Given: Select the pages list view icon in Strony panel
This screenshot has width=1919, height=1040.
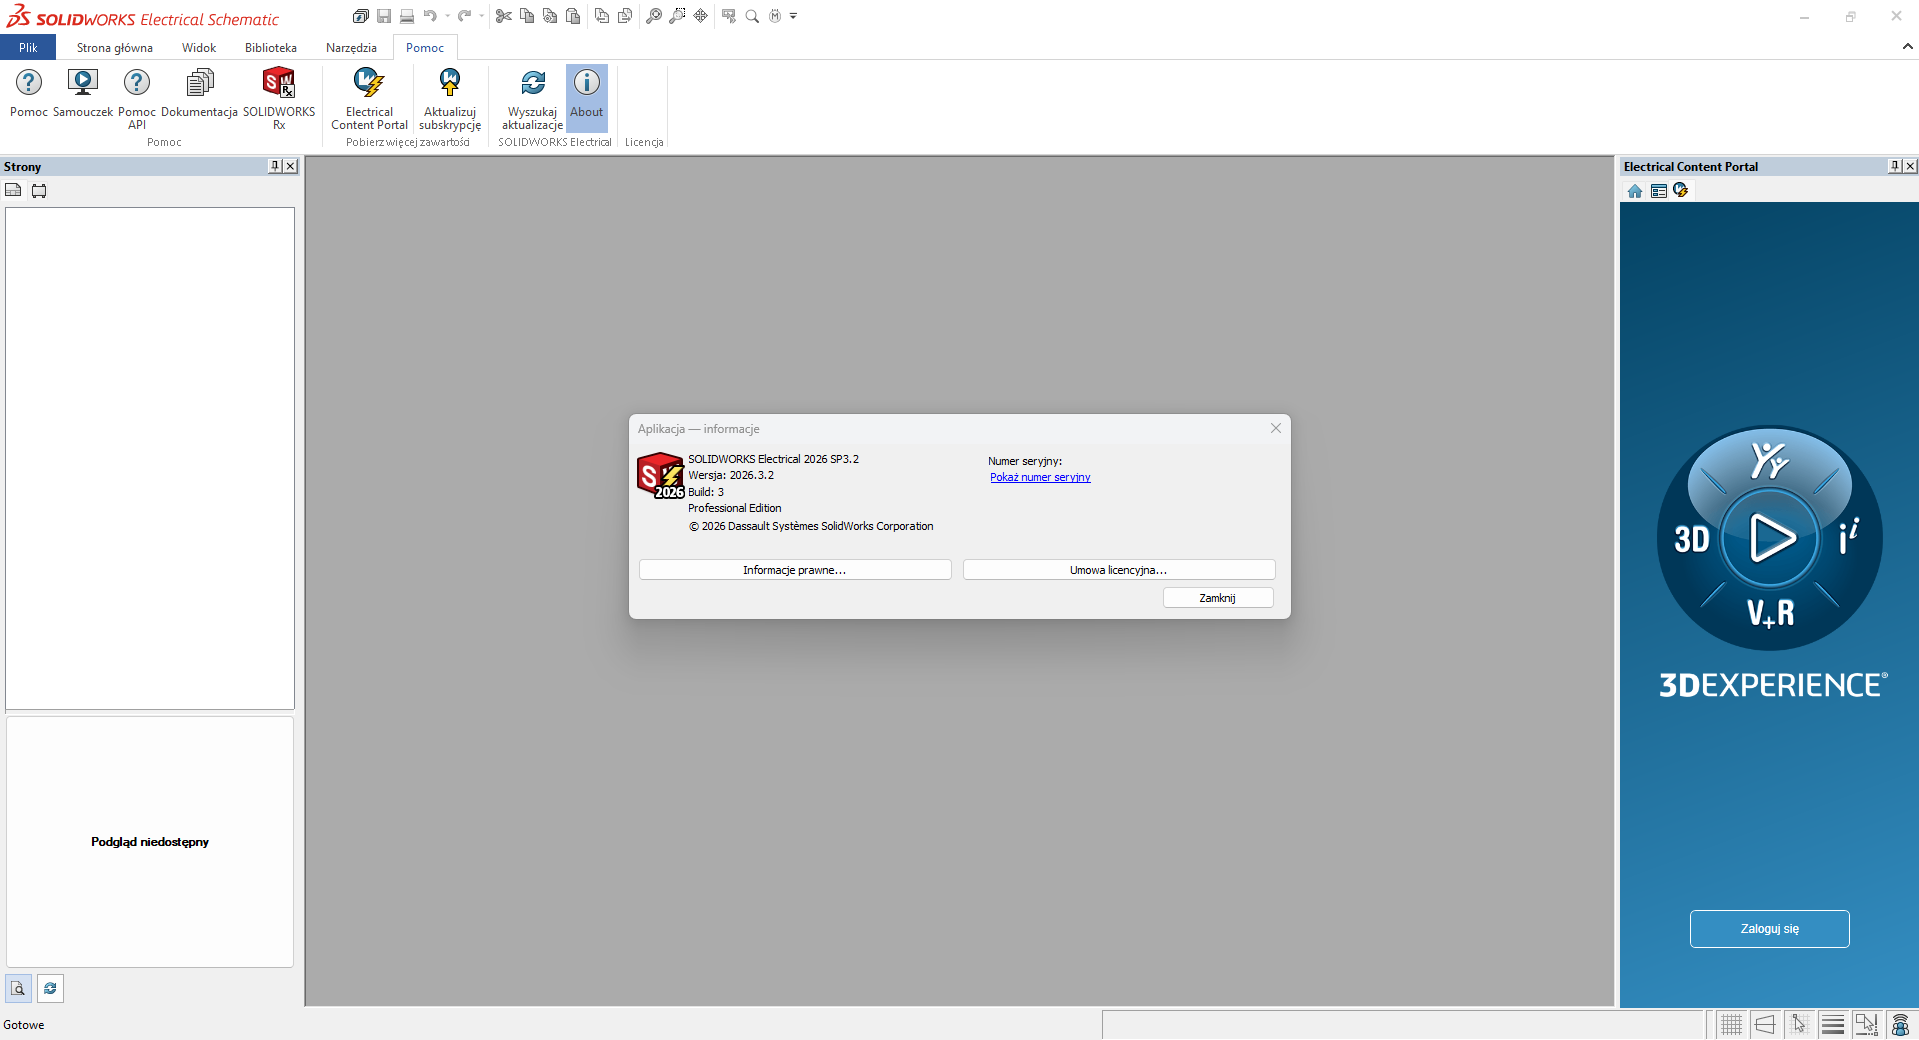Looking at the screenshot, I should [x=13, y=190].
